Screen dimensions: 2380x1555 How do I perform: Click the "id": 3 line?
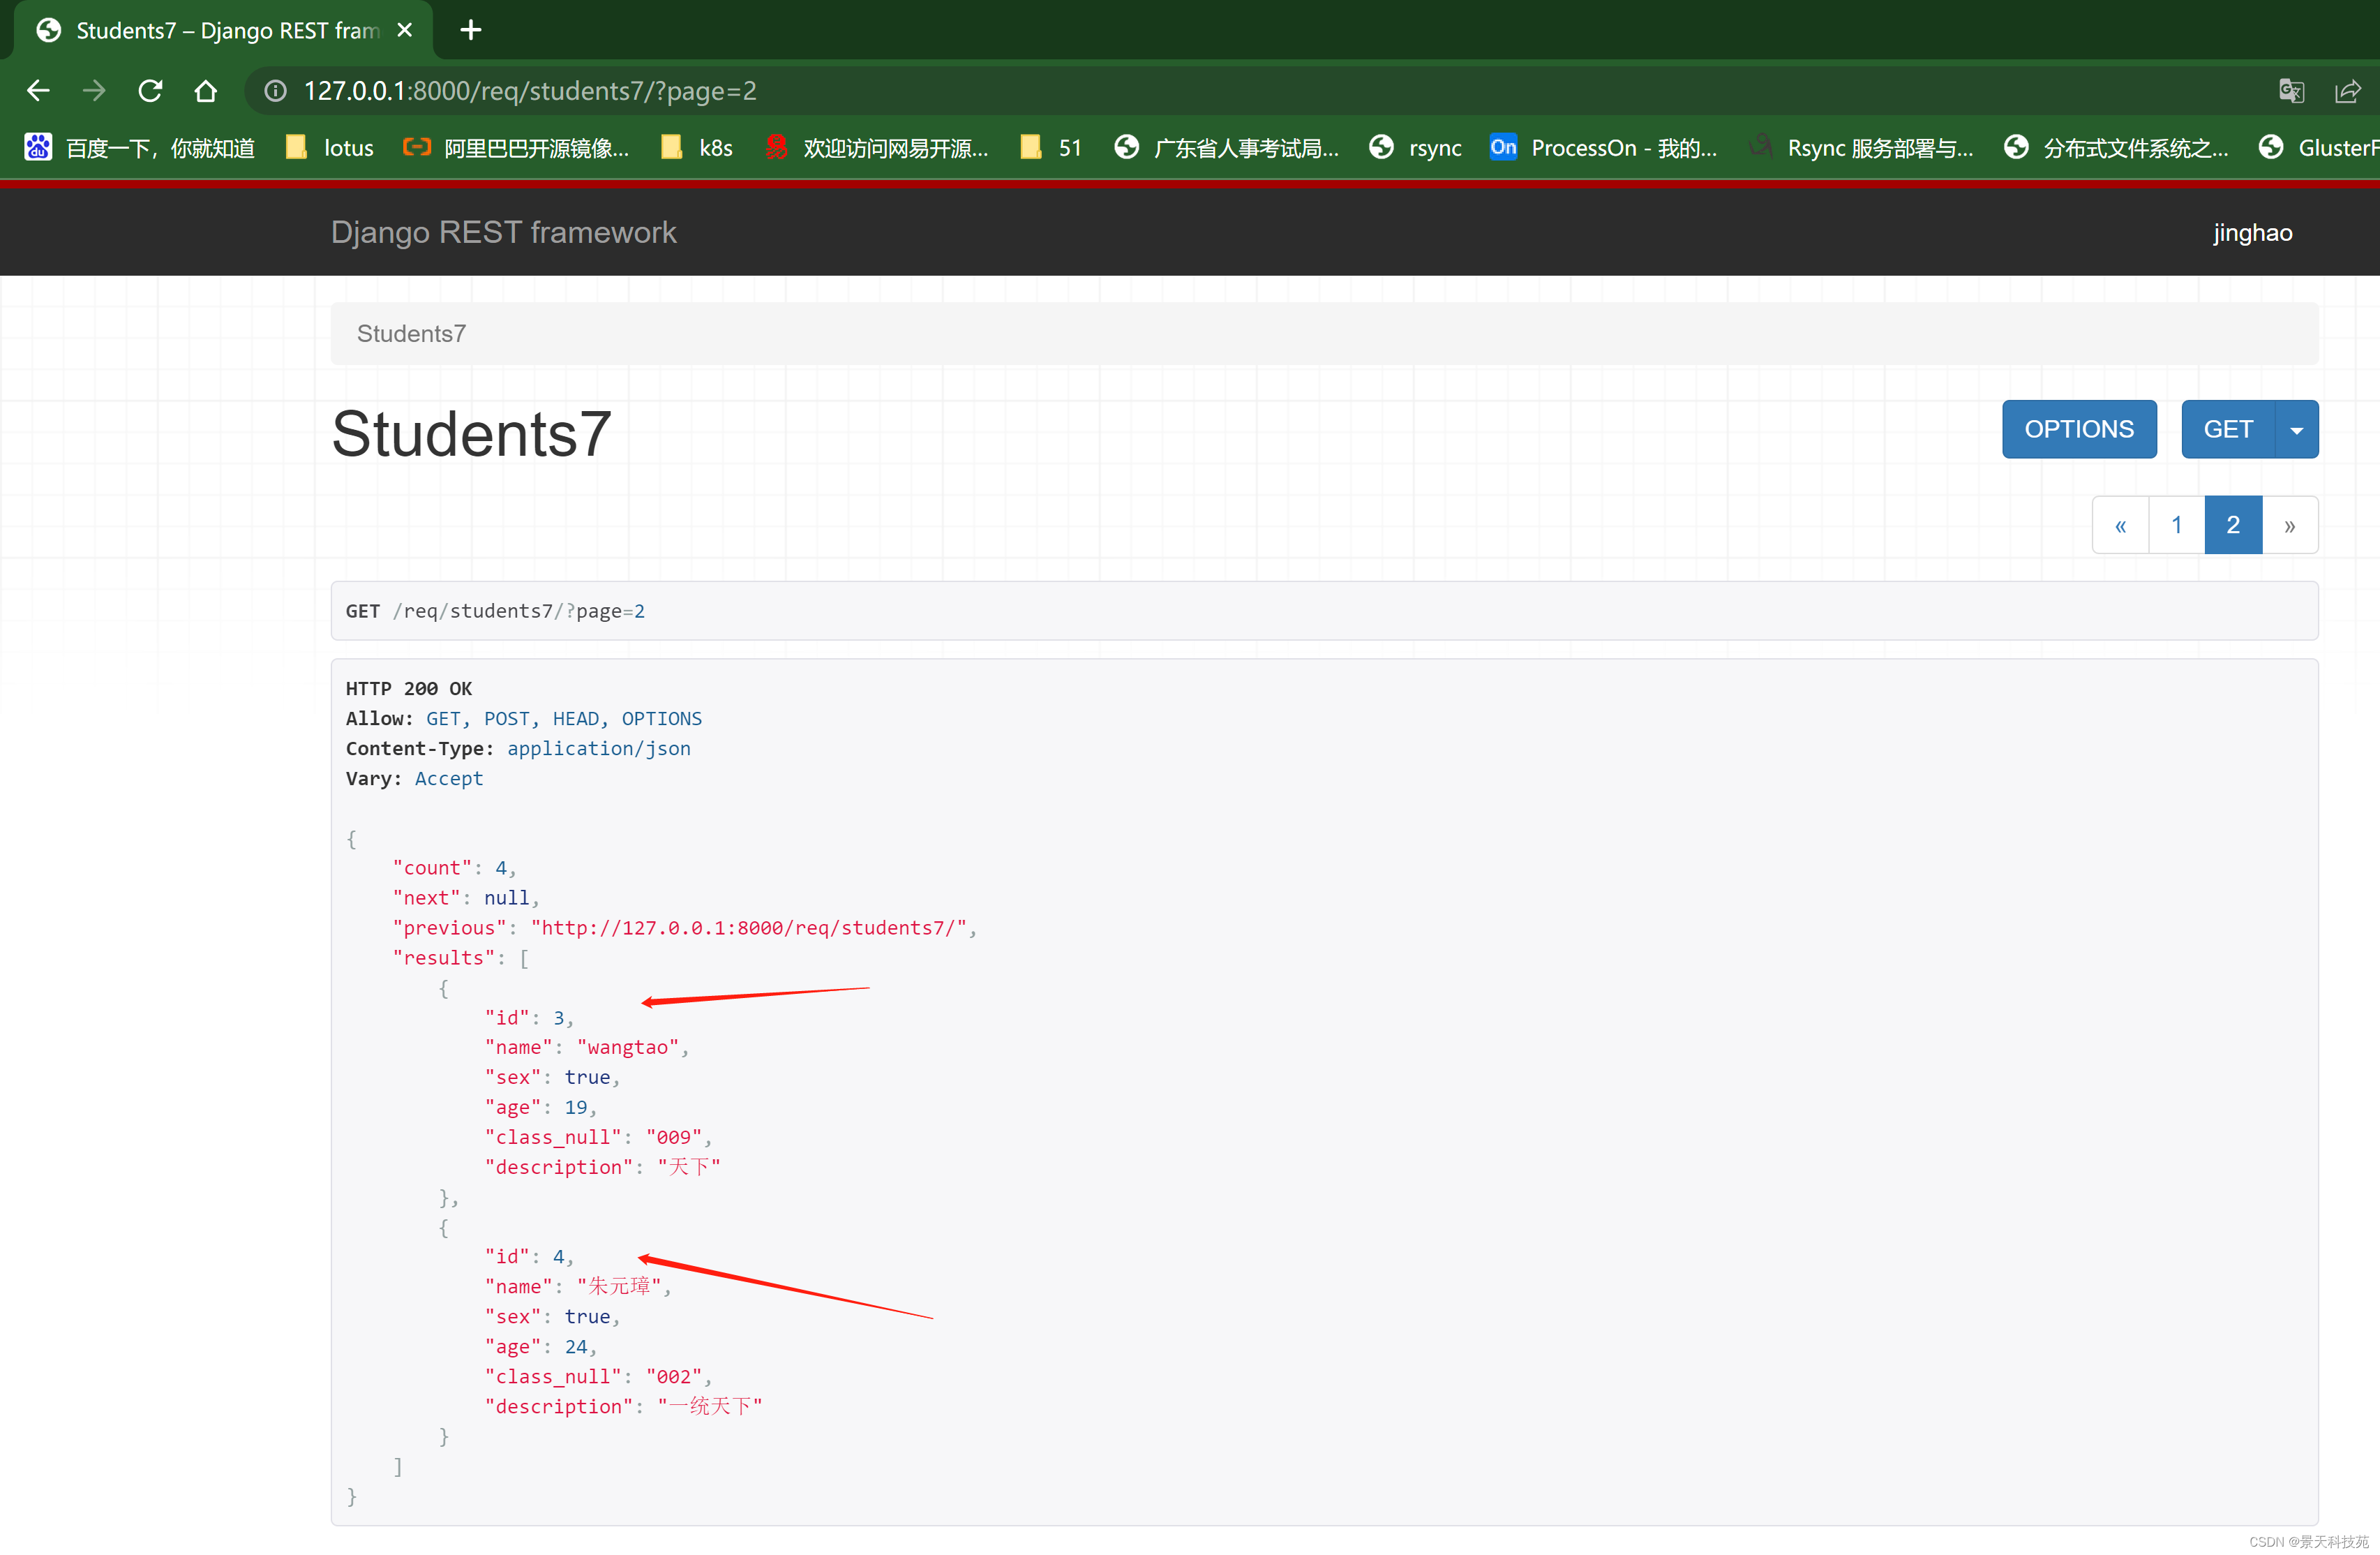coord(529,1018)
